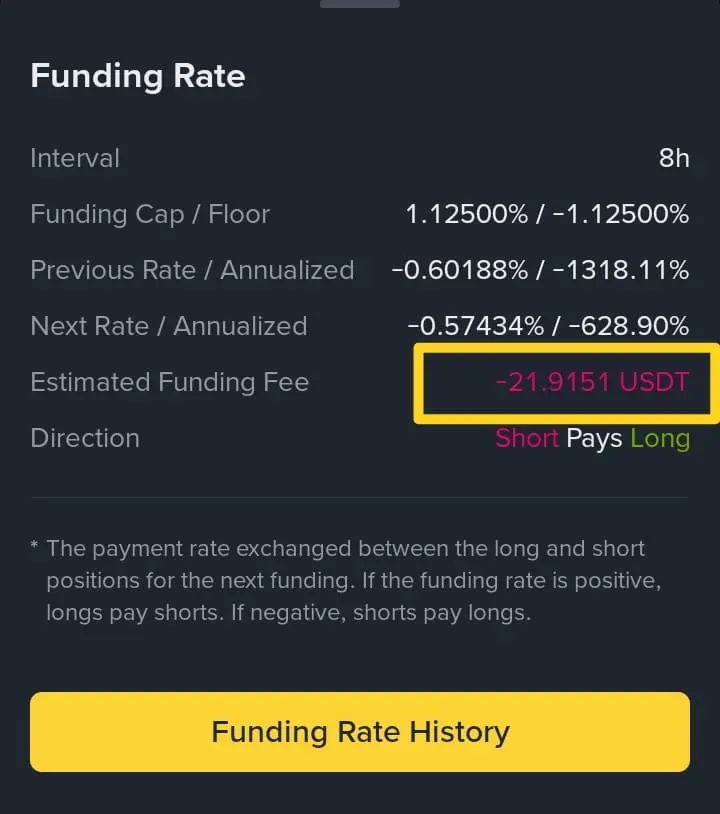Image resolution: width=720 pixels, height=814 pixels.
Task: Tap the drag handle atop the sheet
Action: pyautogui.click(x=360, y=4)
